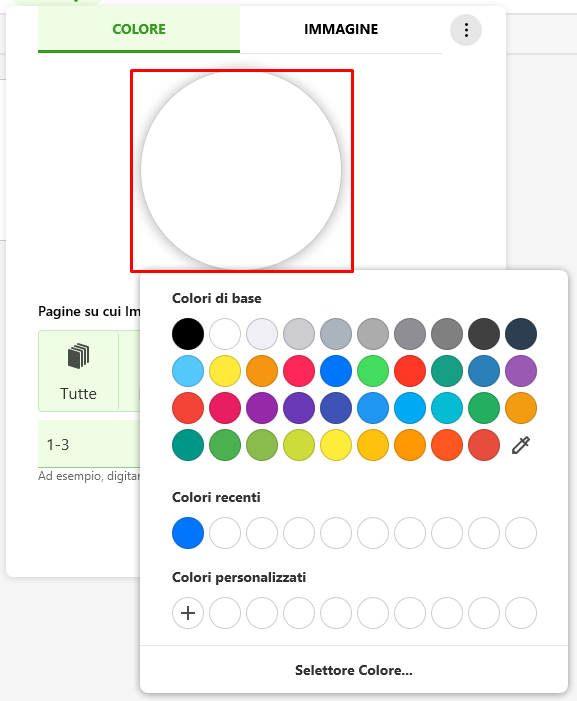Pick the lime yellow-green swatch
The height and width of the screenshot is (701, 577).
pos(299,445)
